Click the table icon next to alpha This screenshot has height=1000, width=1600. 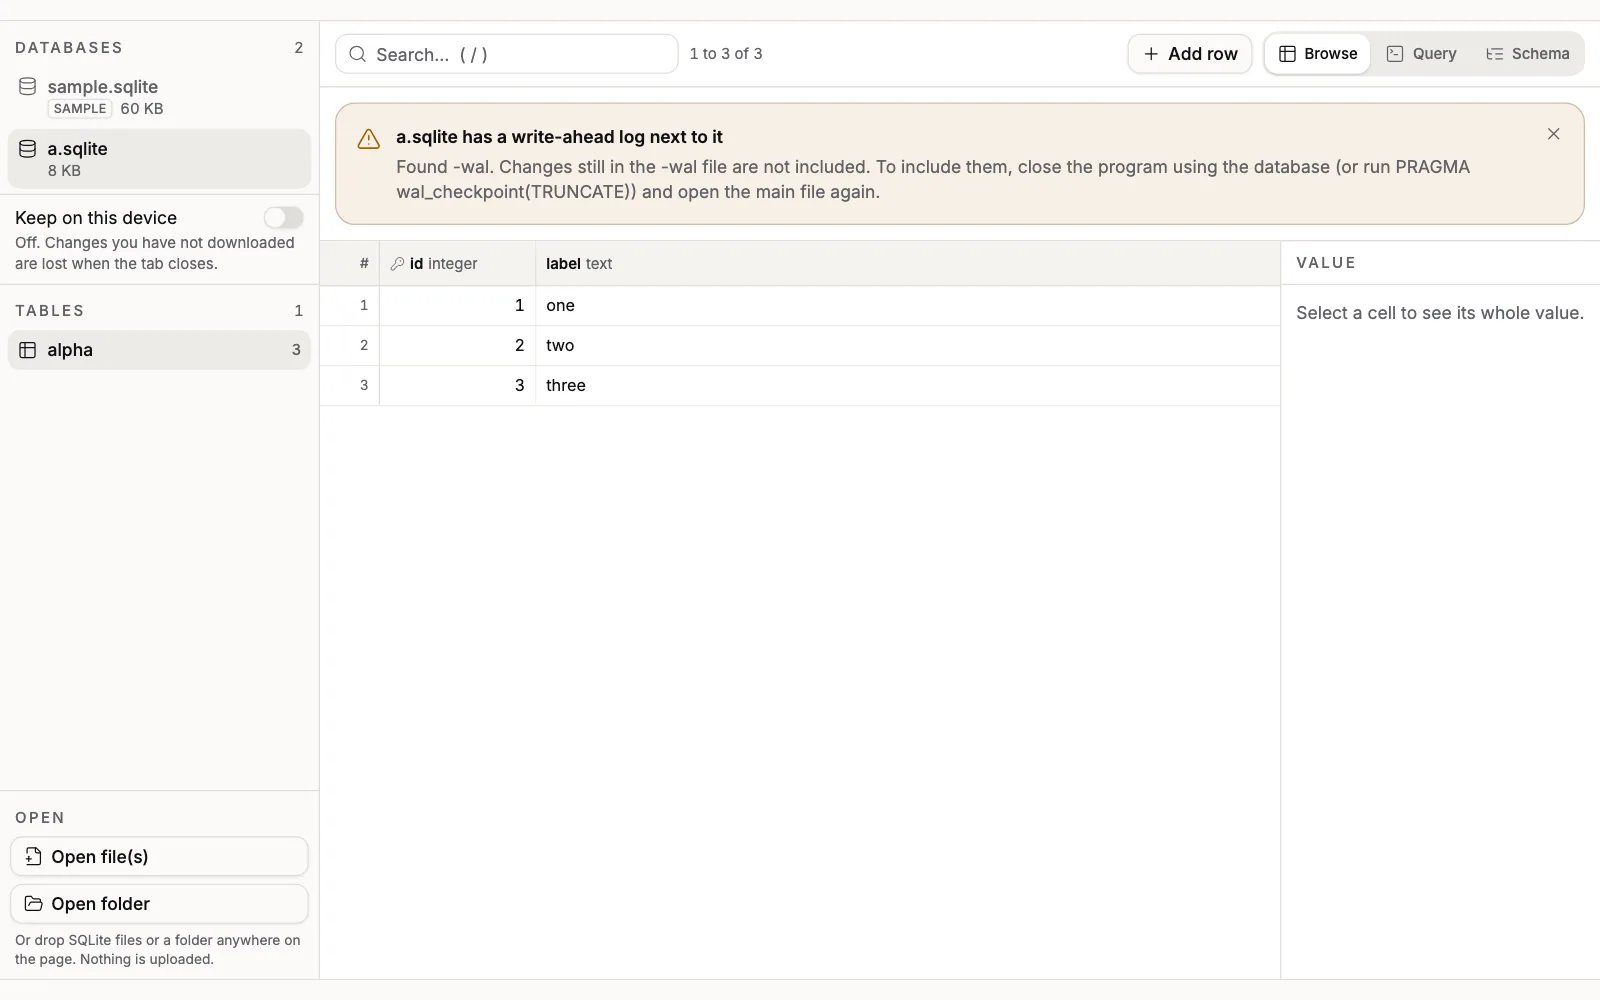coord(28,350)
